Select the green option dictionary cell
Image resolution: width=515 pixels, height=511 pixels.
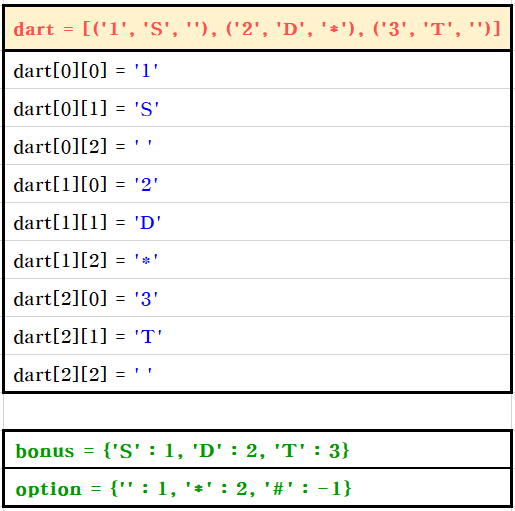pyautogui.click(x=257, y=488)
